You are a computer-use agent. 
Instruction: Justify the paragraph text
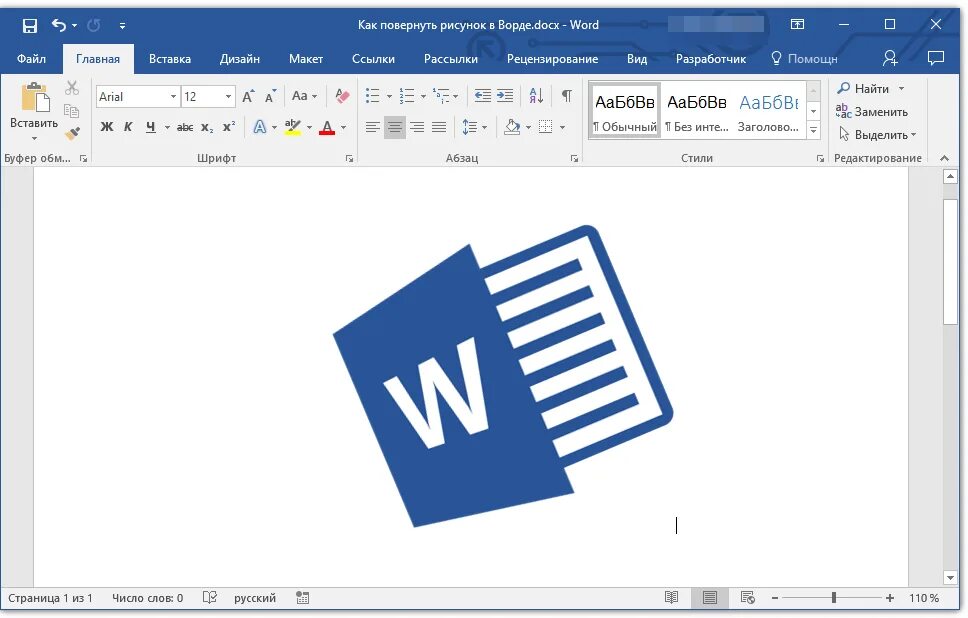pos(439,127)
